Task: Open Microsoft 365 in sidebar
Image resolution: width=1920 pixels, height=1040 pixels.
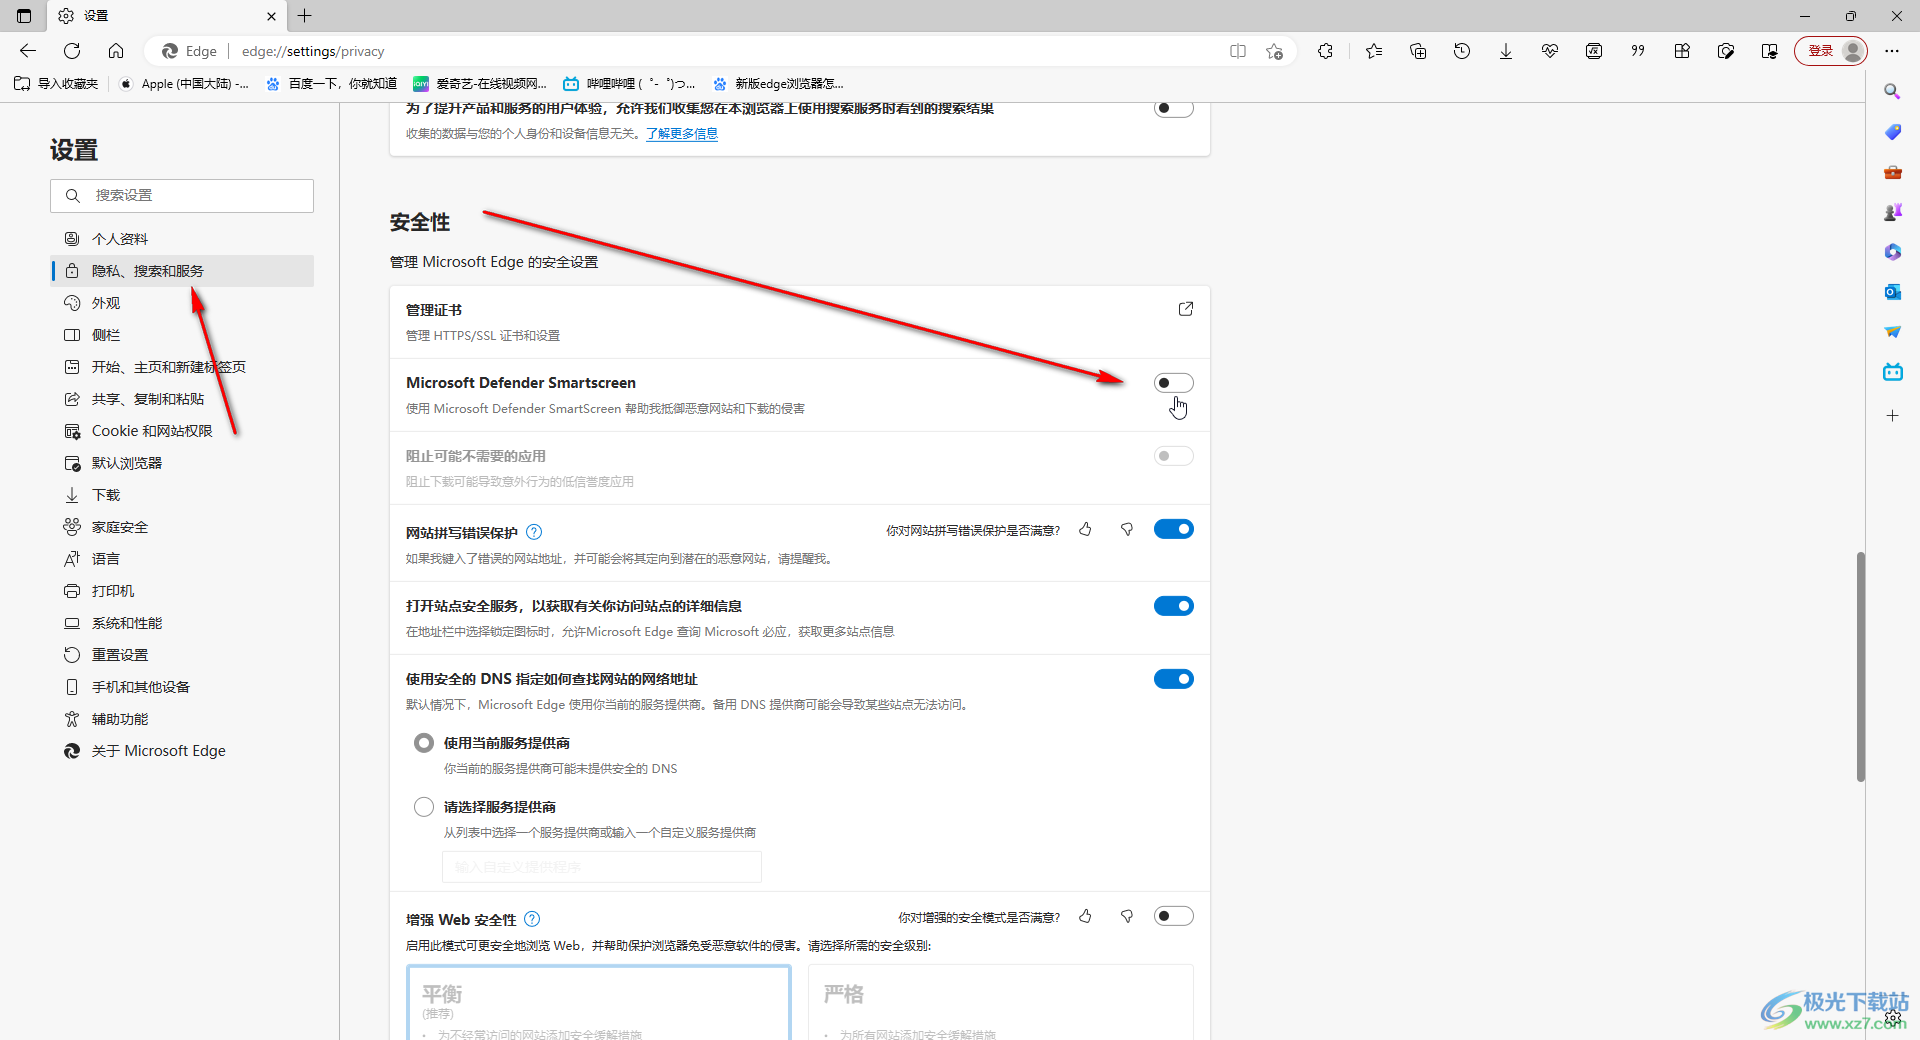Action: (1892, 252)
